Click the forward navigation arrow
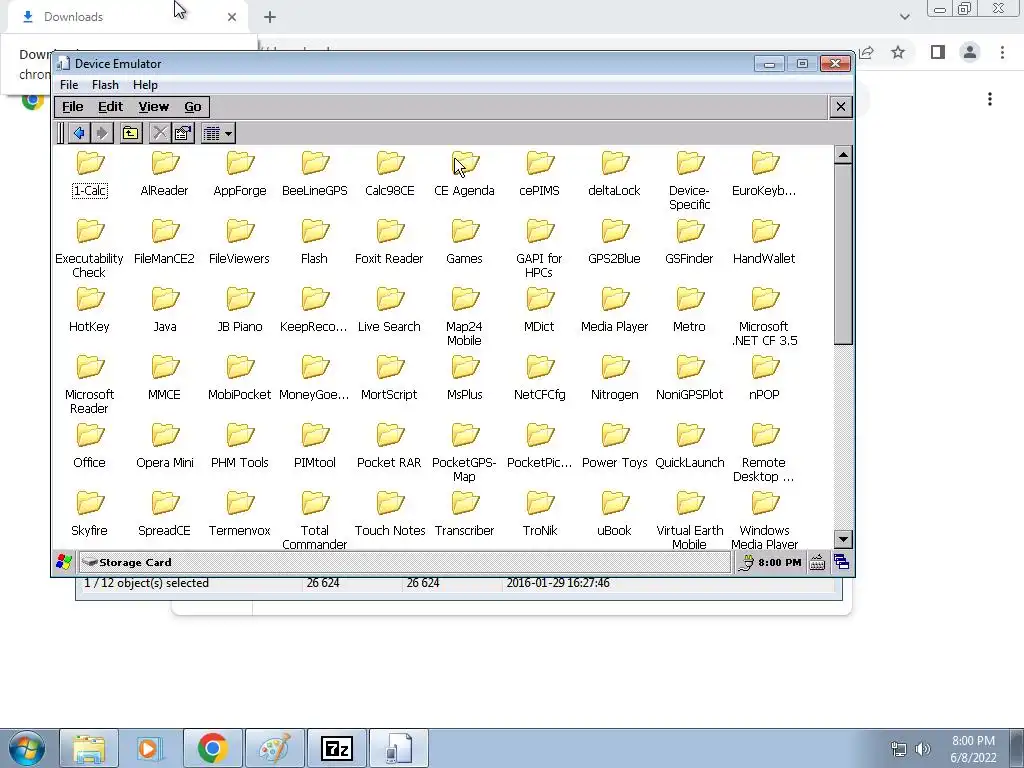 [102, 133]
